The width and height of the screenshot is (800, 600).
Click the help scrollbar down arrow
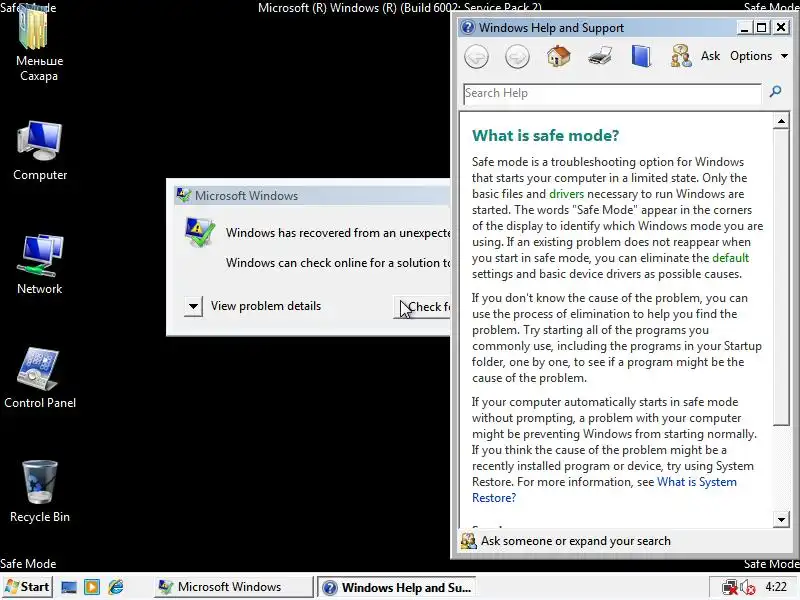click(781, 520)
